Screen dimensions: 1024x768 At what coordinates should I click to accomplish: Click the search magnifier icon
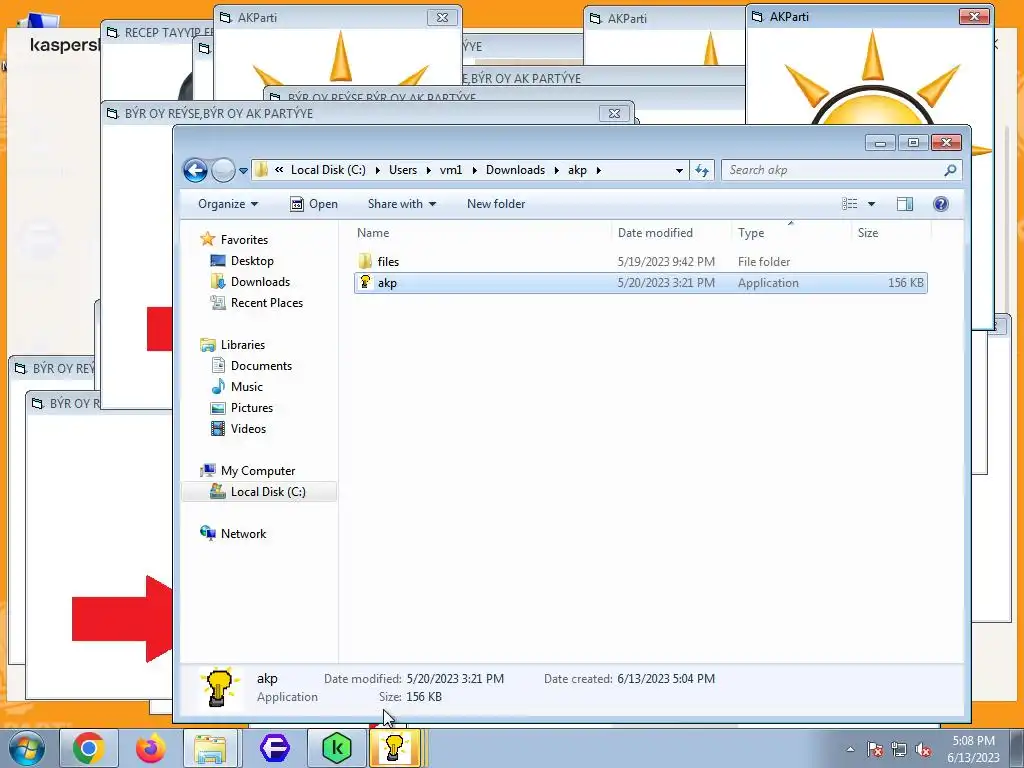(950, 170)
